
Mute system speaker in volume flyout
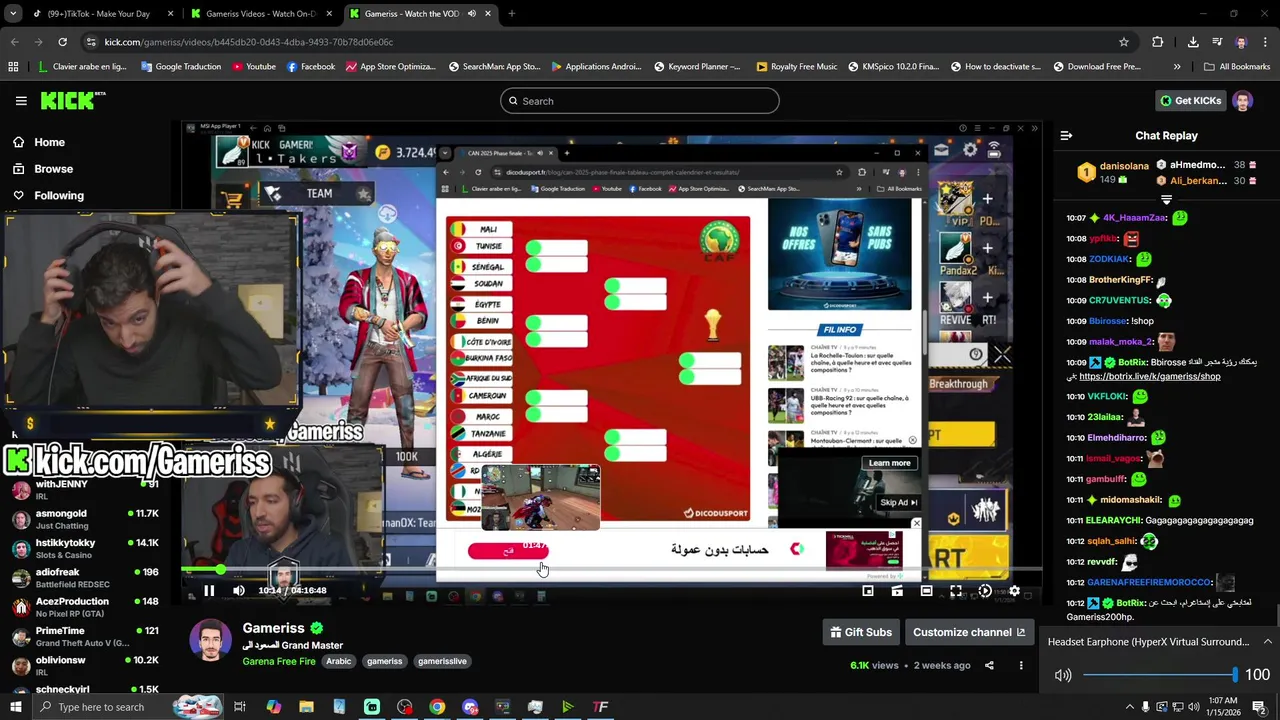click(1063, 675)
